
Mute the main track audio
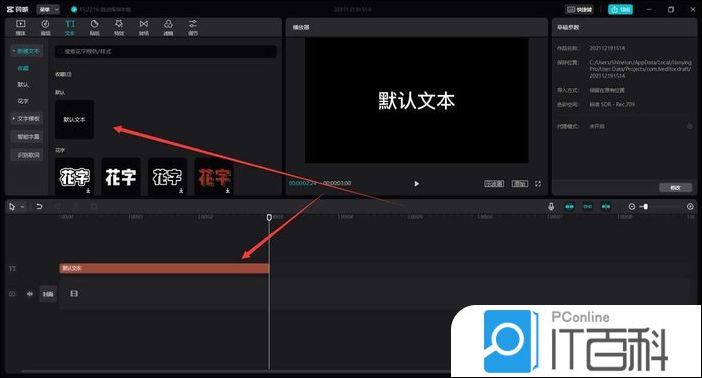[30, 294]
